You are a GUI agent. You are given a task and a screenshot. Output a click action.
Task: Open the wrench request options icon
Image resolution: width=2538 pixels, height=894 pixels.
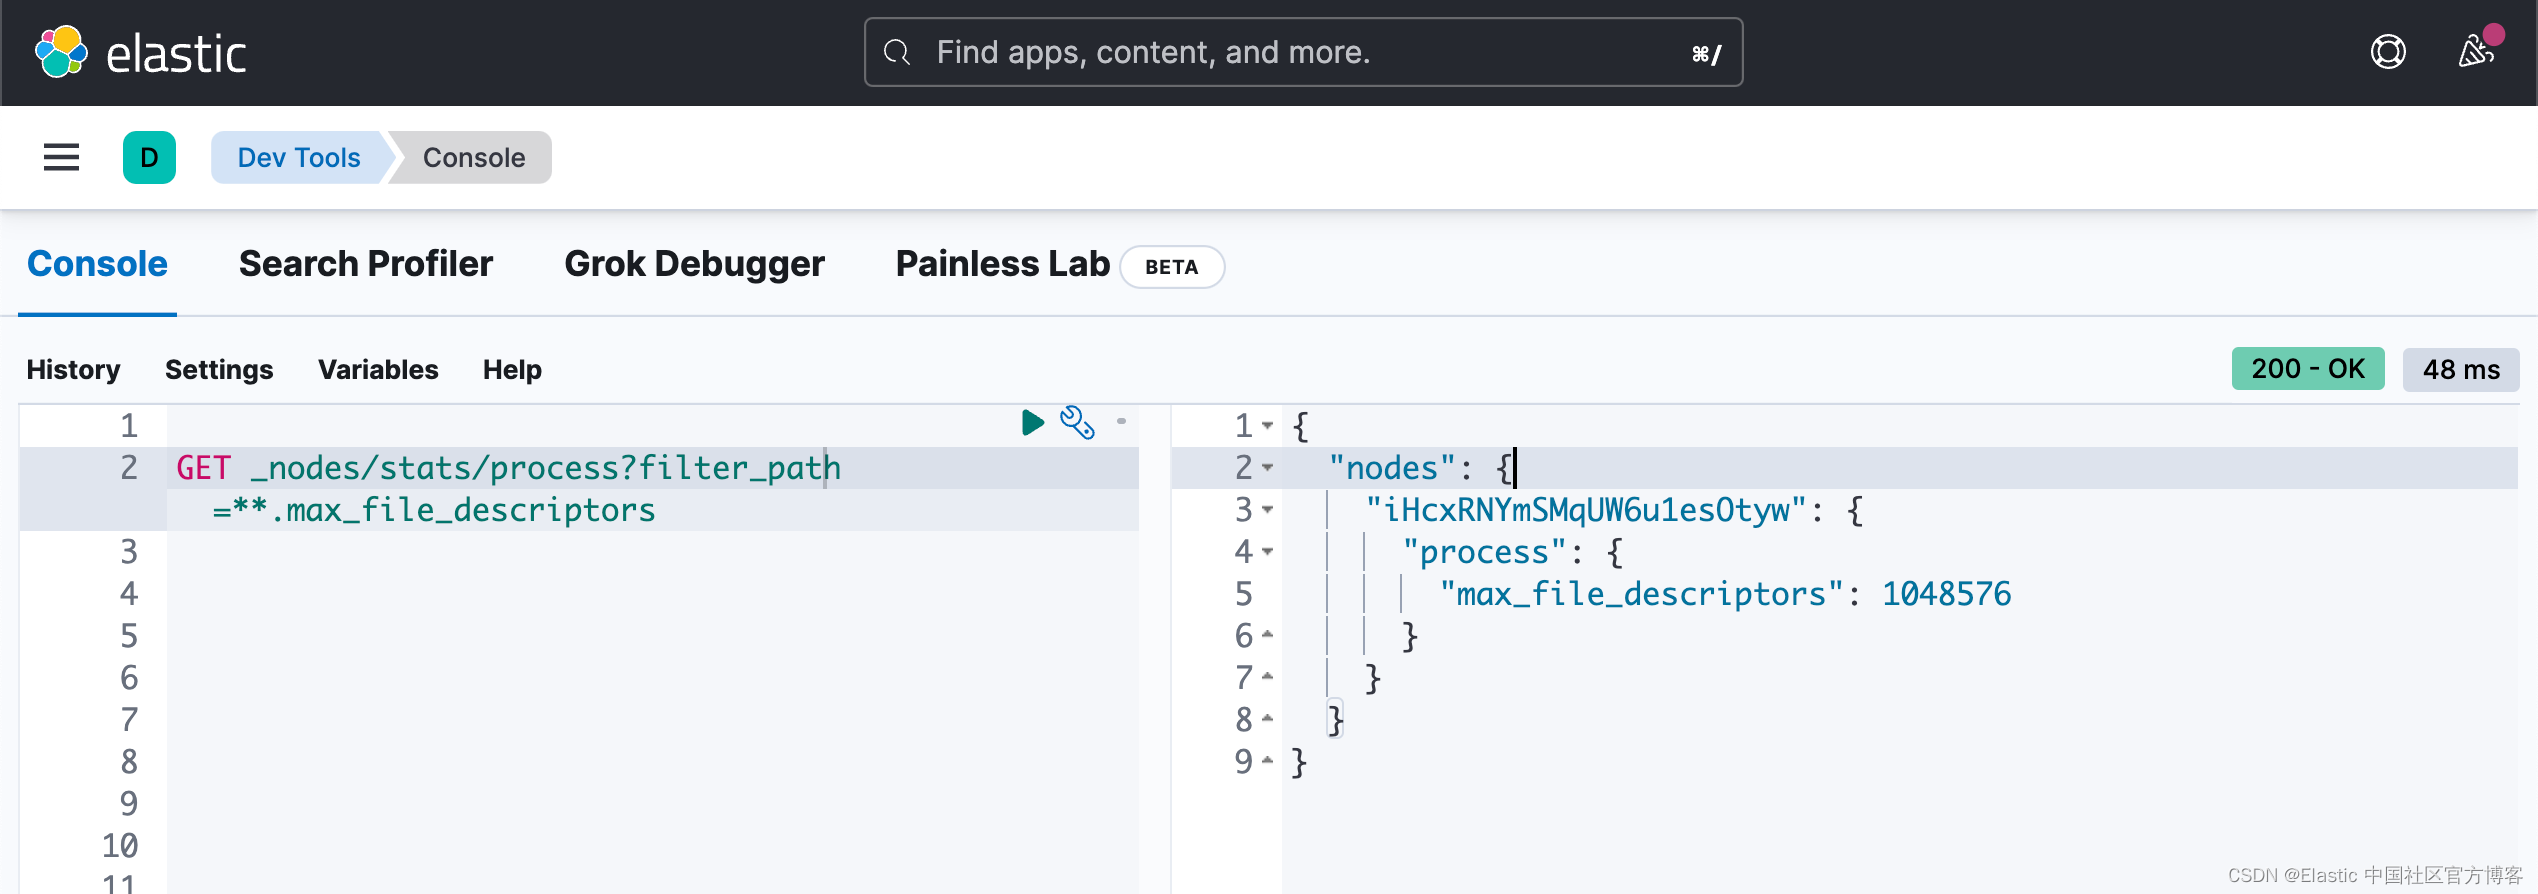tap(1077, 423)
